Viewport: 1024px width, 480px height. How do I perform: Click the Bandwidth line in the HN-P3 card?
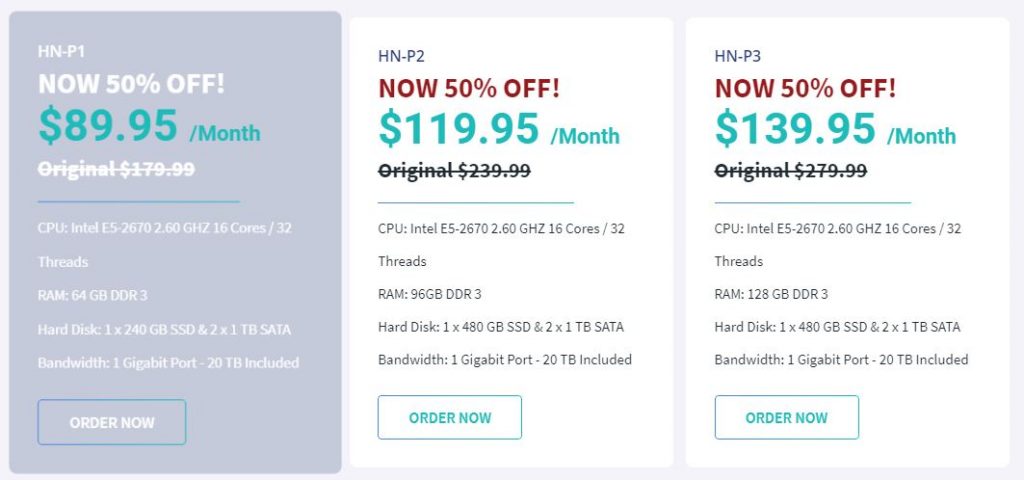(841, 359)
